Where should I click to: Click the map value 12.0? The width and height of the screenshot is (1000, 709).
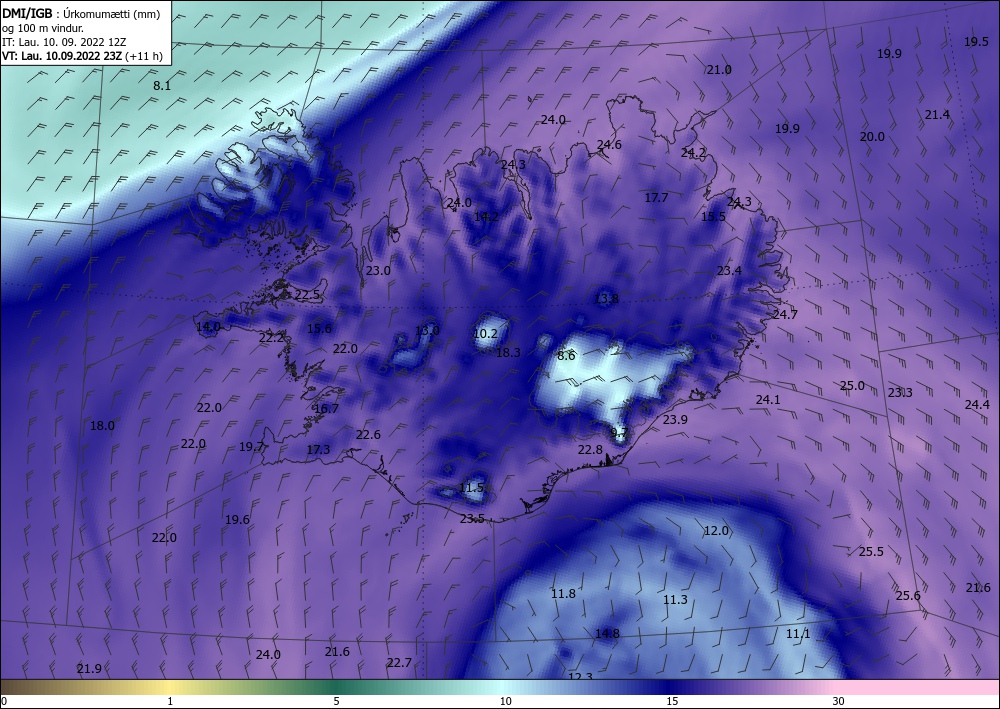[716, 530]
